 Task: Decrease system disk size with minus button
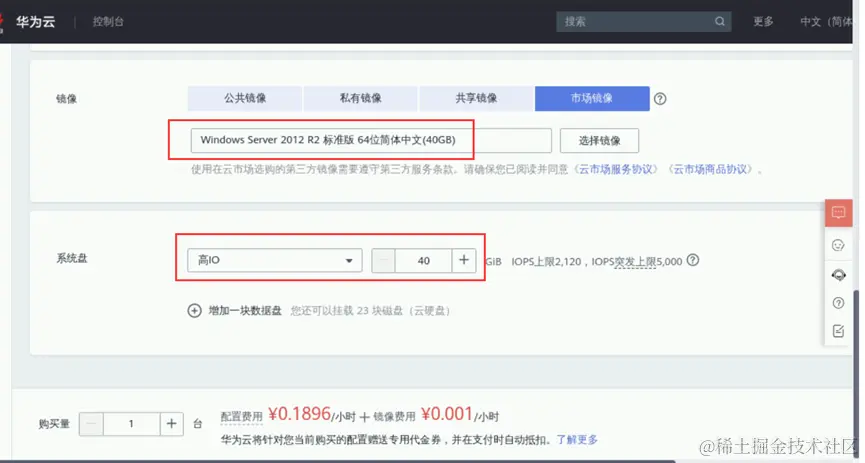point(383,260)
